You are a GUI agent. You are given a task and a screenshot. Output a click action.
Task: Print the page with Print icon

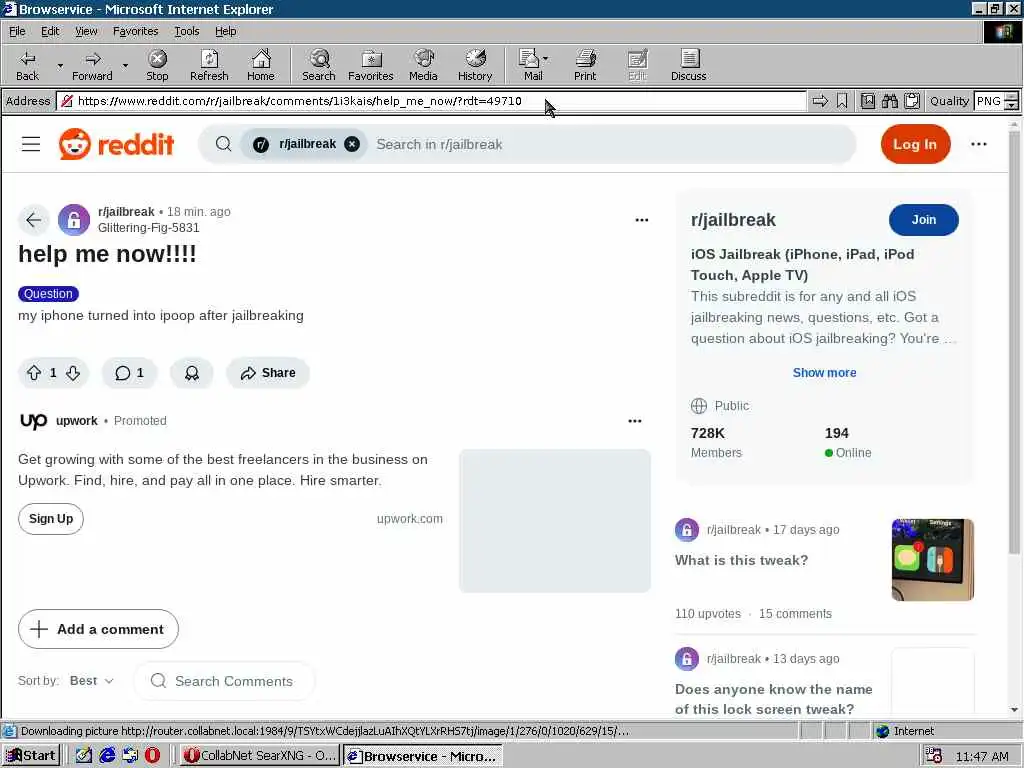coord(585,65)
